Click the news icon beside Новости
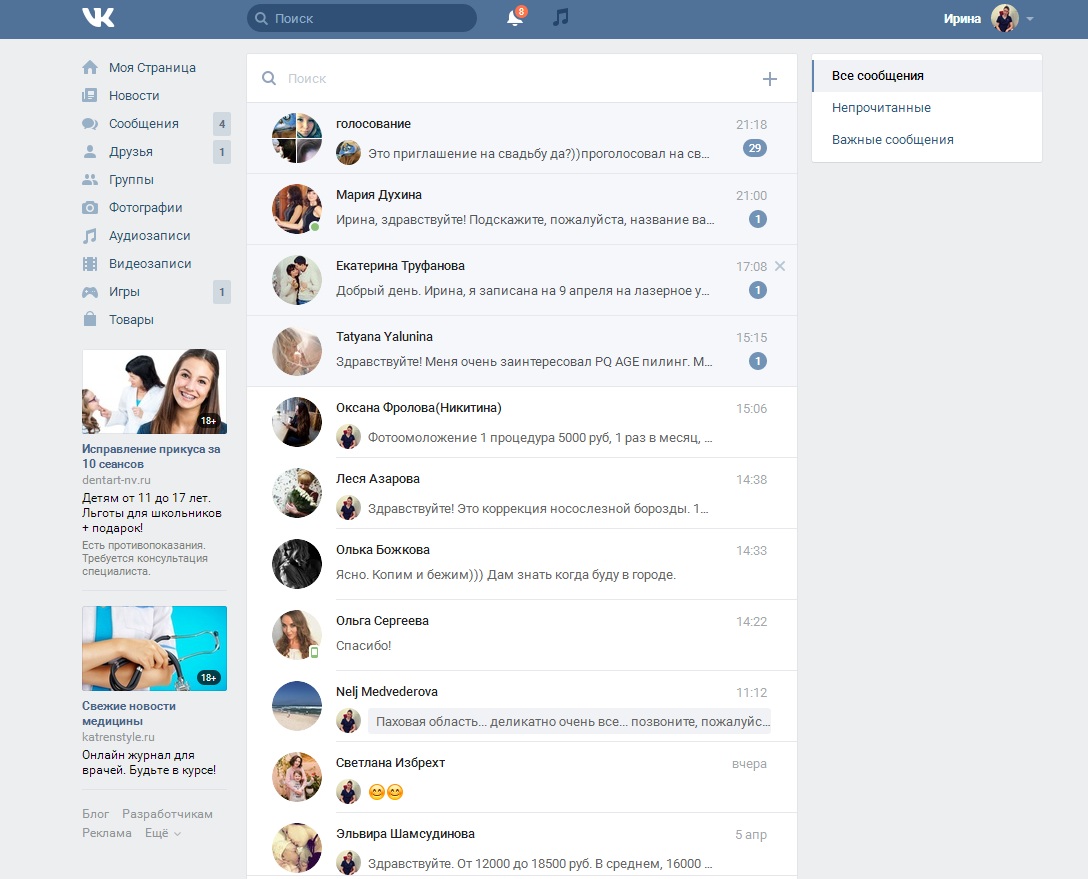The height and width of the screenshot is (879, 1088). pos(90,95)
